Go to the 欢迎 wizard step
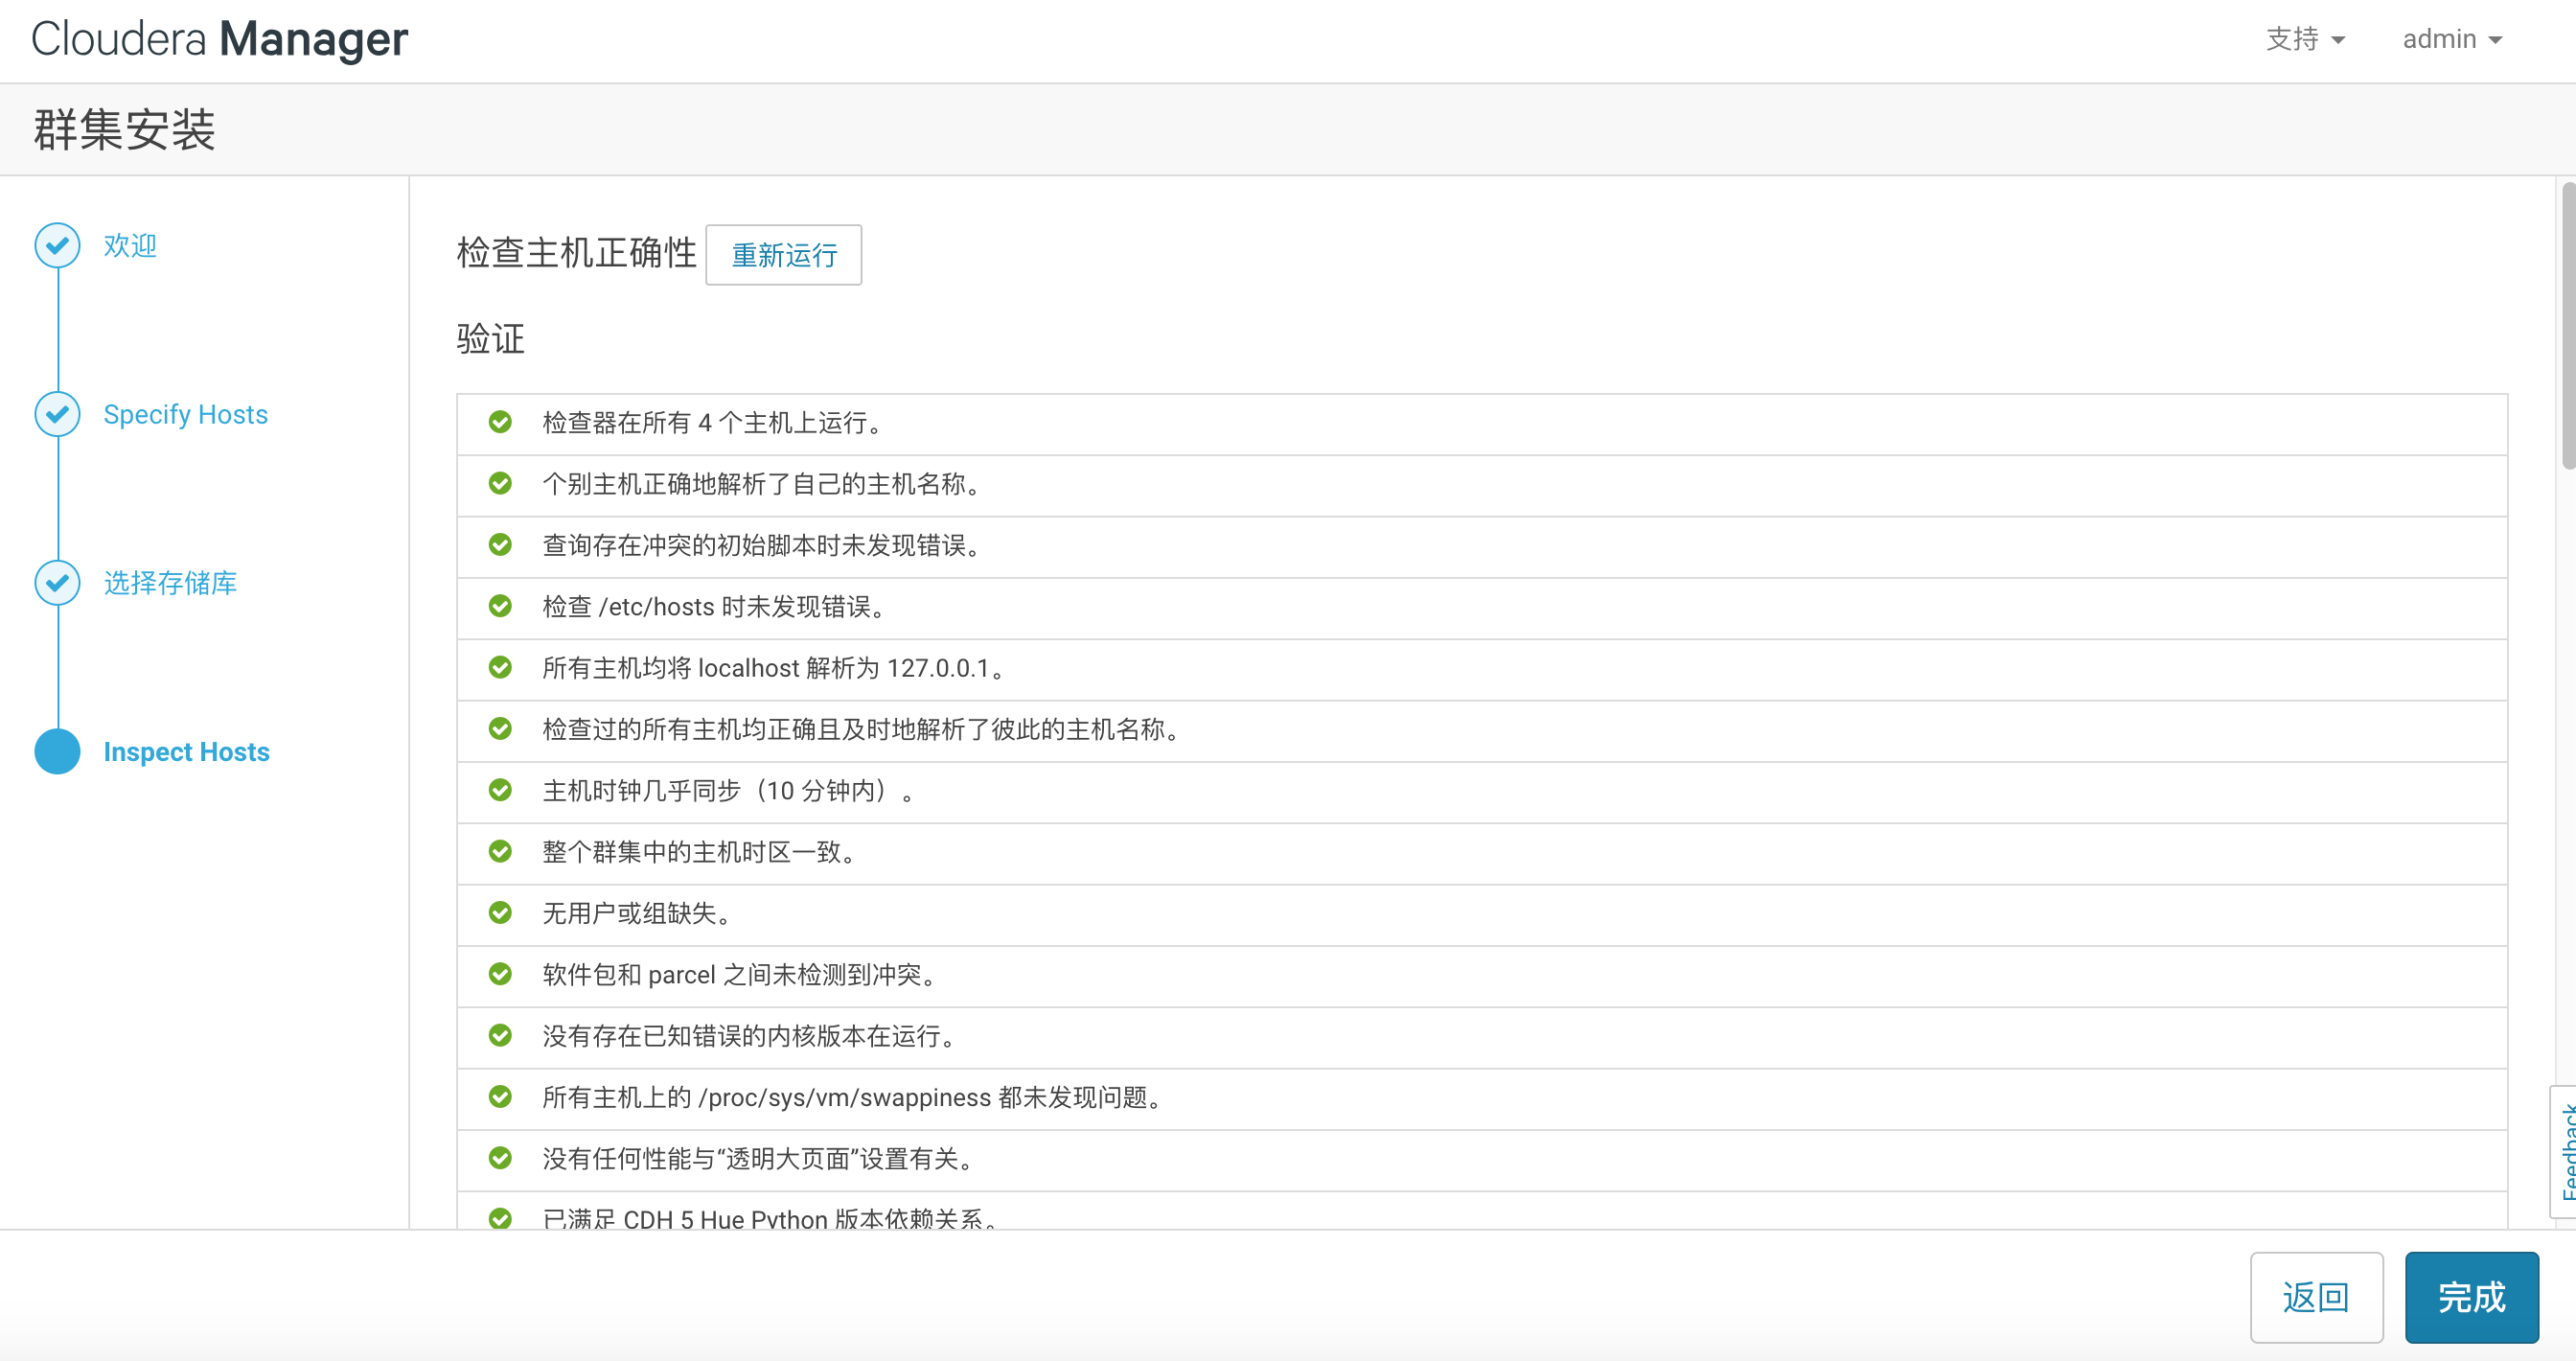2576x1361 pixels. pos(130,245)
